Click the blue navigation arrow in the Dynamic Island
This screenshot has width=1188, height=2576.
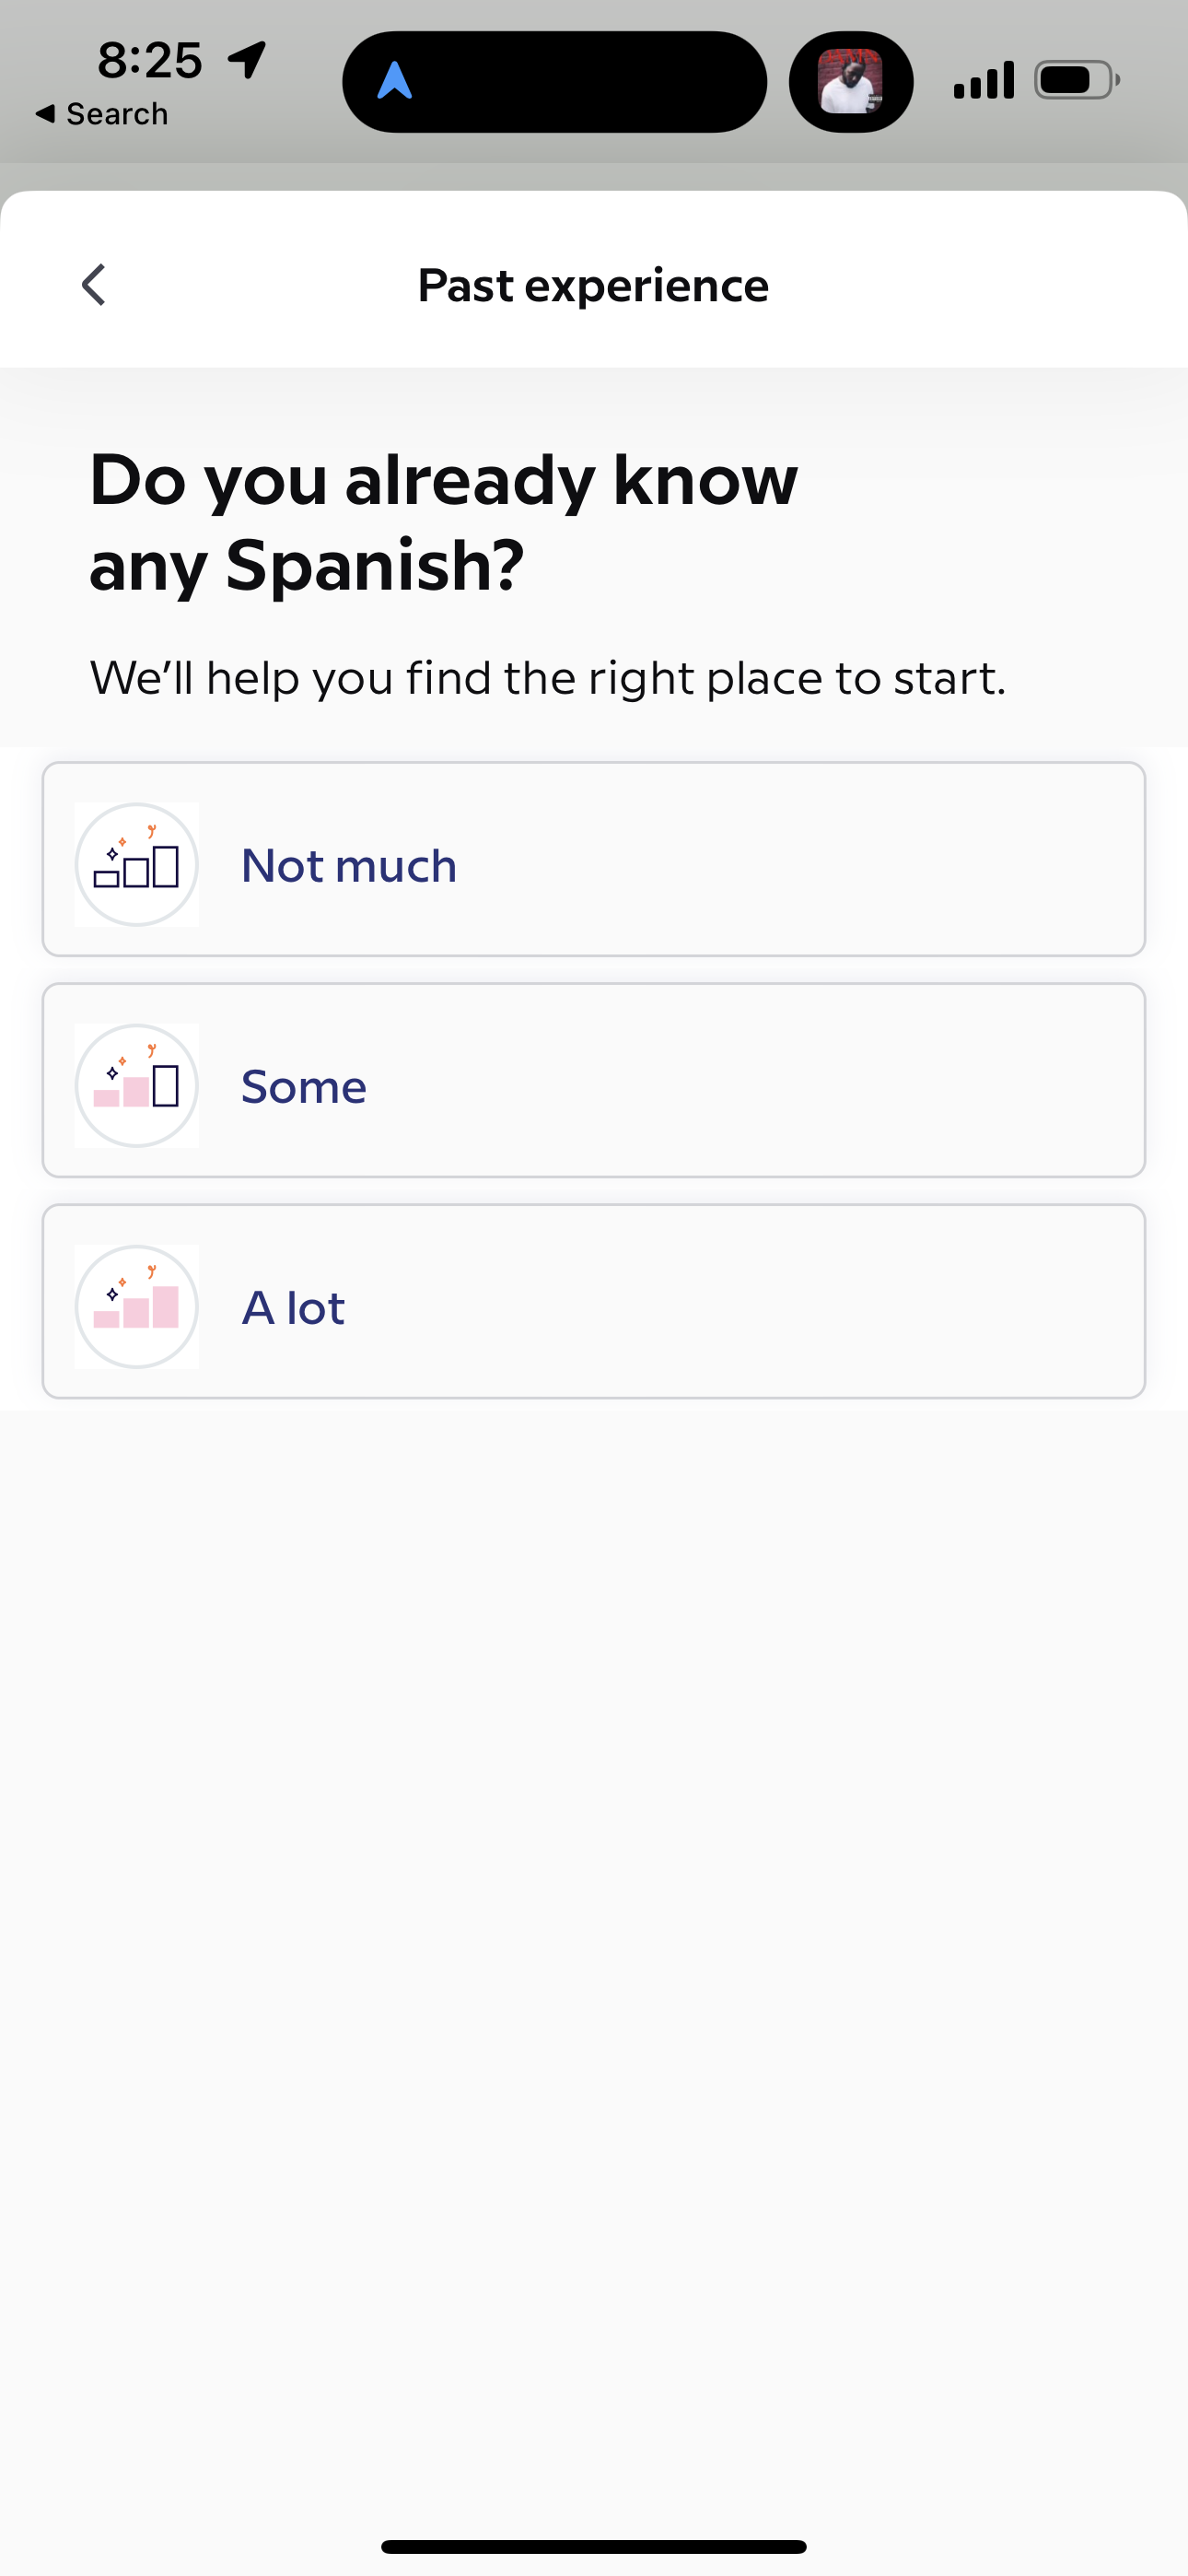394,80
